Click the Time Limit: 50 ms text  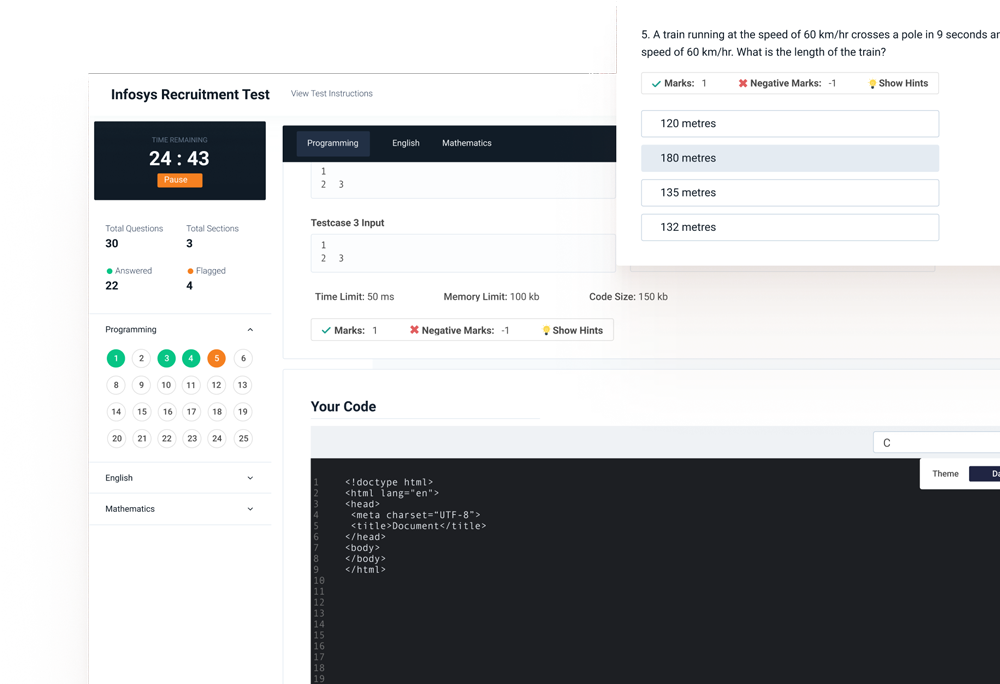355,296
